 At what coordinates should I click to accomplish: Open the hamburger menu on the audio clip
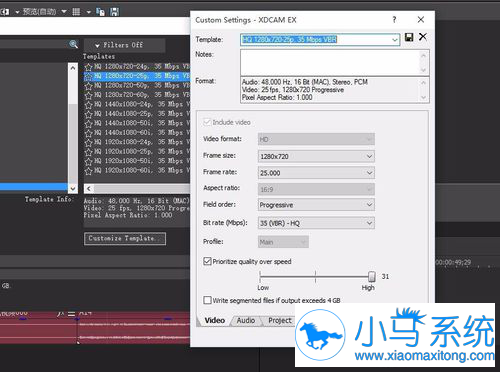72,314
